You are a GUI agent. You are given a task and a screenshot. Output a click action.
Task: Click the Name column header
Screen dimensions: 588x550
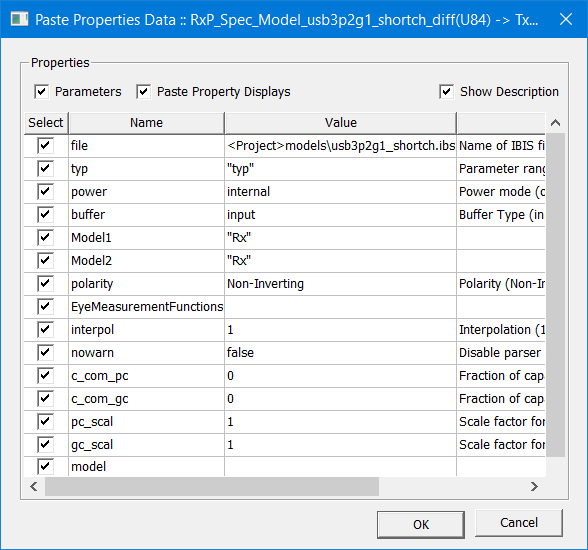pyautogui.click(x=147, y=123)
